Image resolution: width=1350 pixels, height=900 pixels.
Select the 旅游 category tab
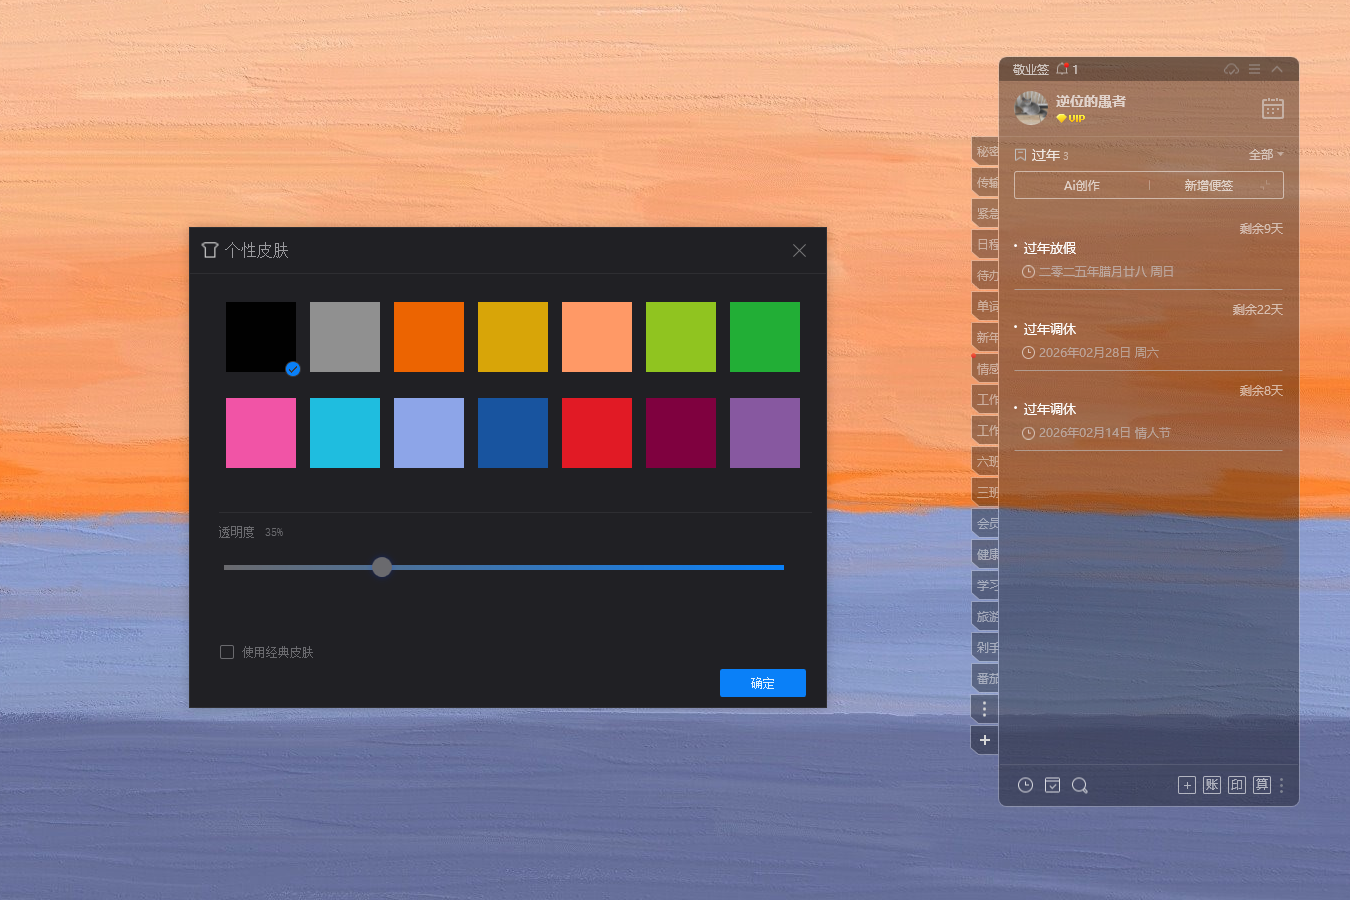(x=986, y=616)
